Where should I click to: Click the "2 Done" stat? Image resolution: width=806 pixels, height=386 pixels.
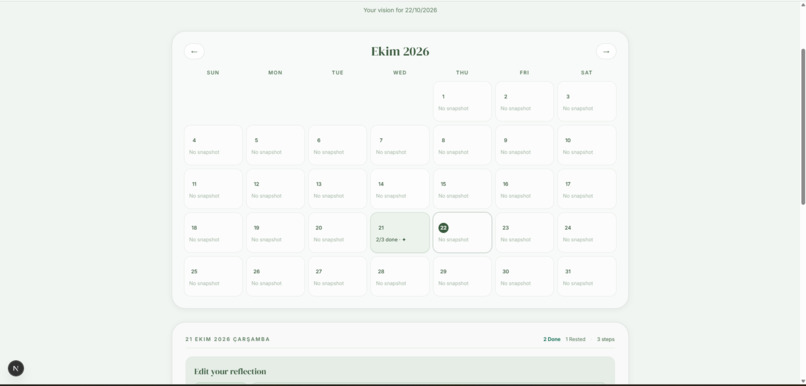(x=552, y=339)
